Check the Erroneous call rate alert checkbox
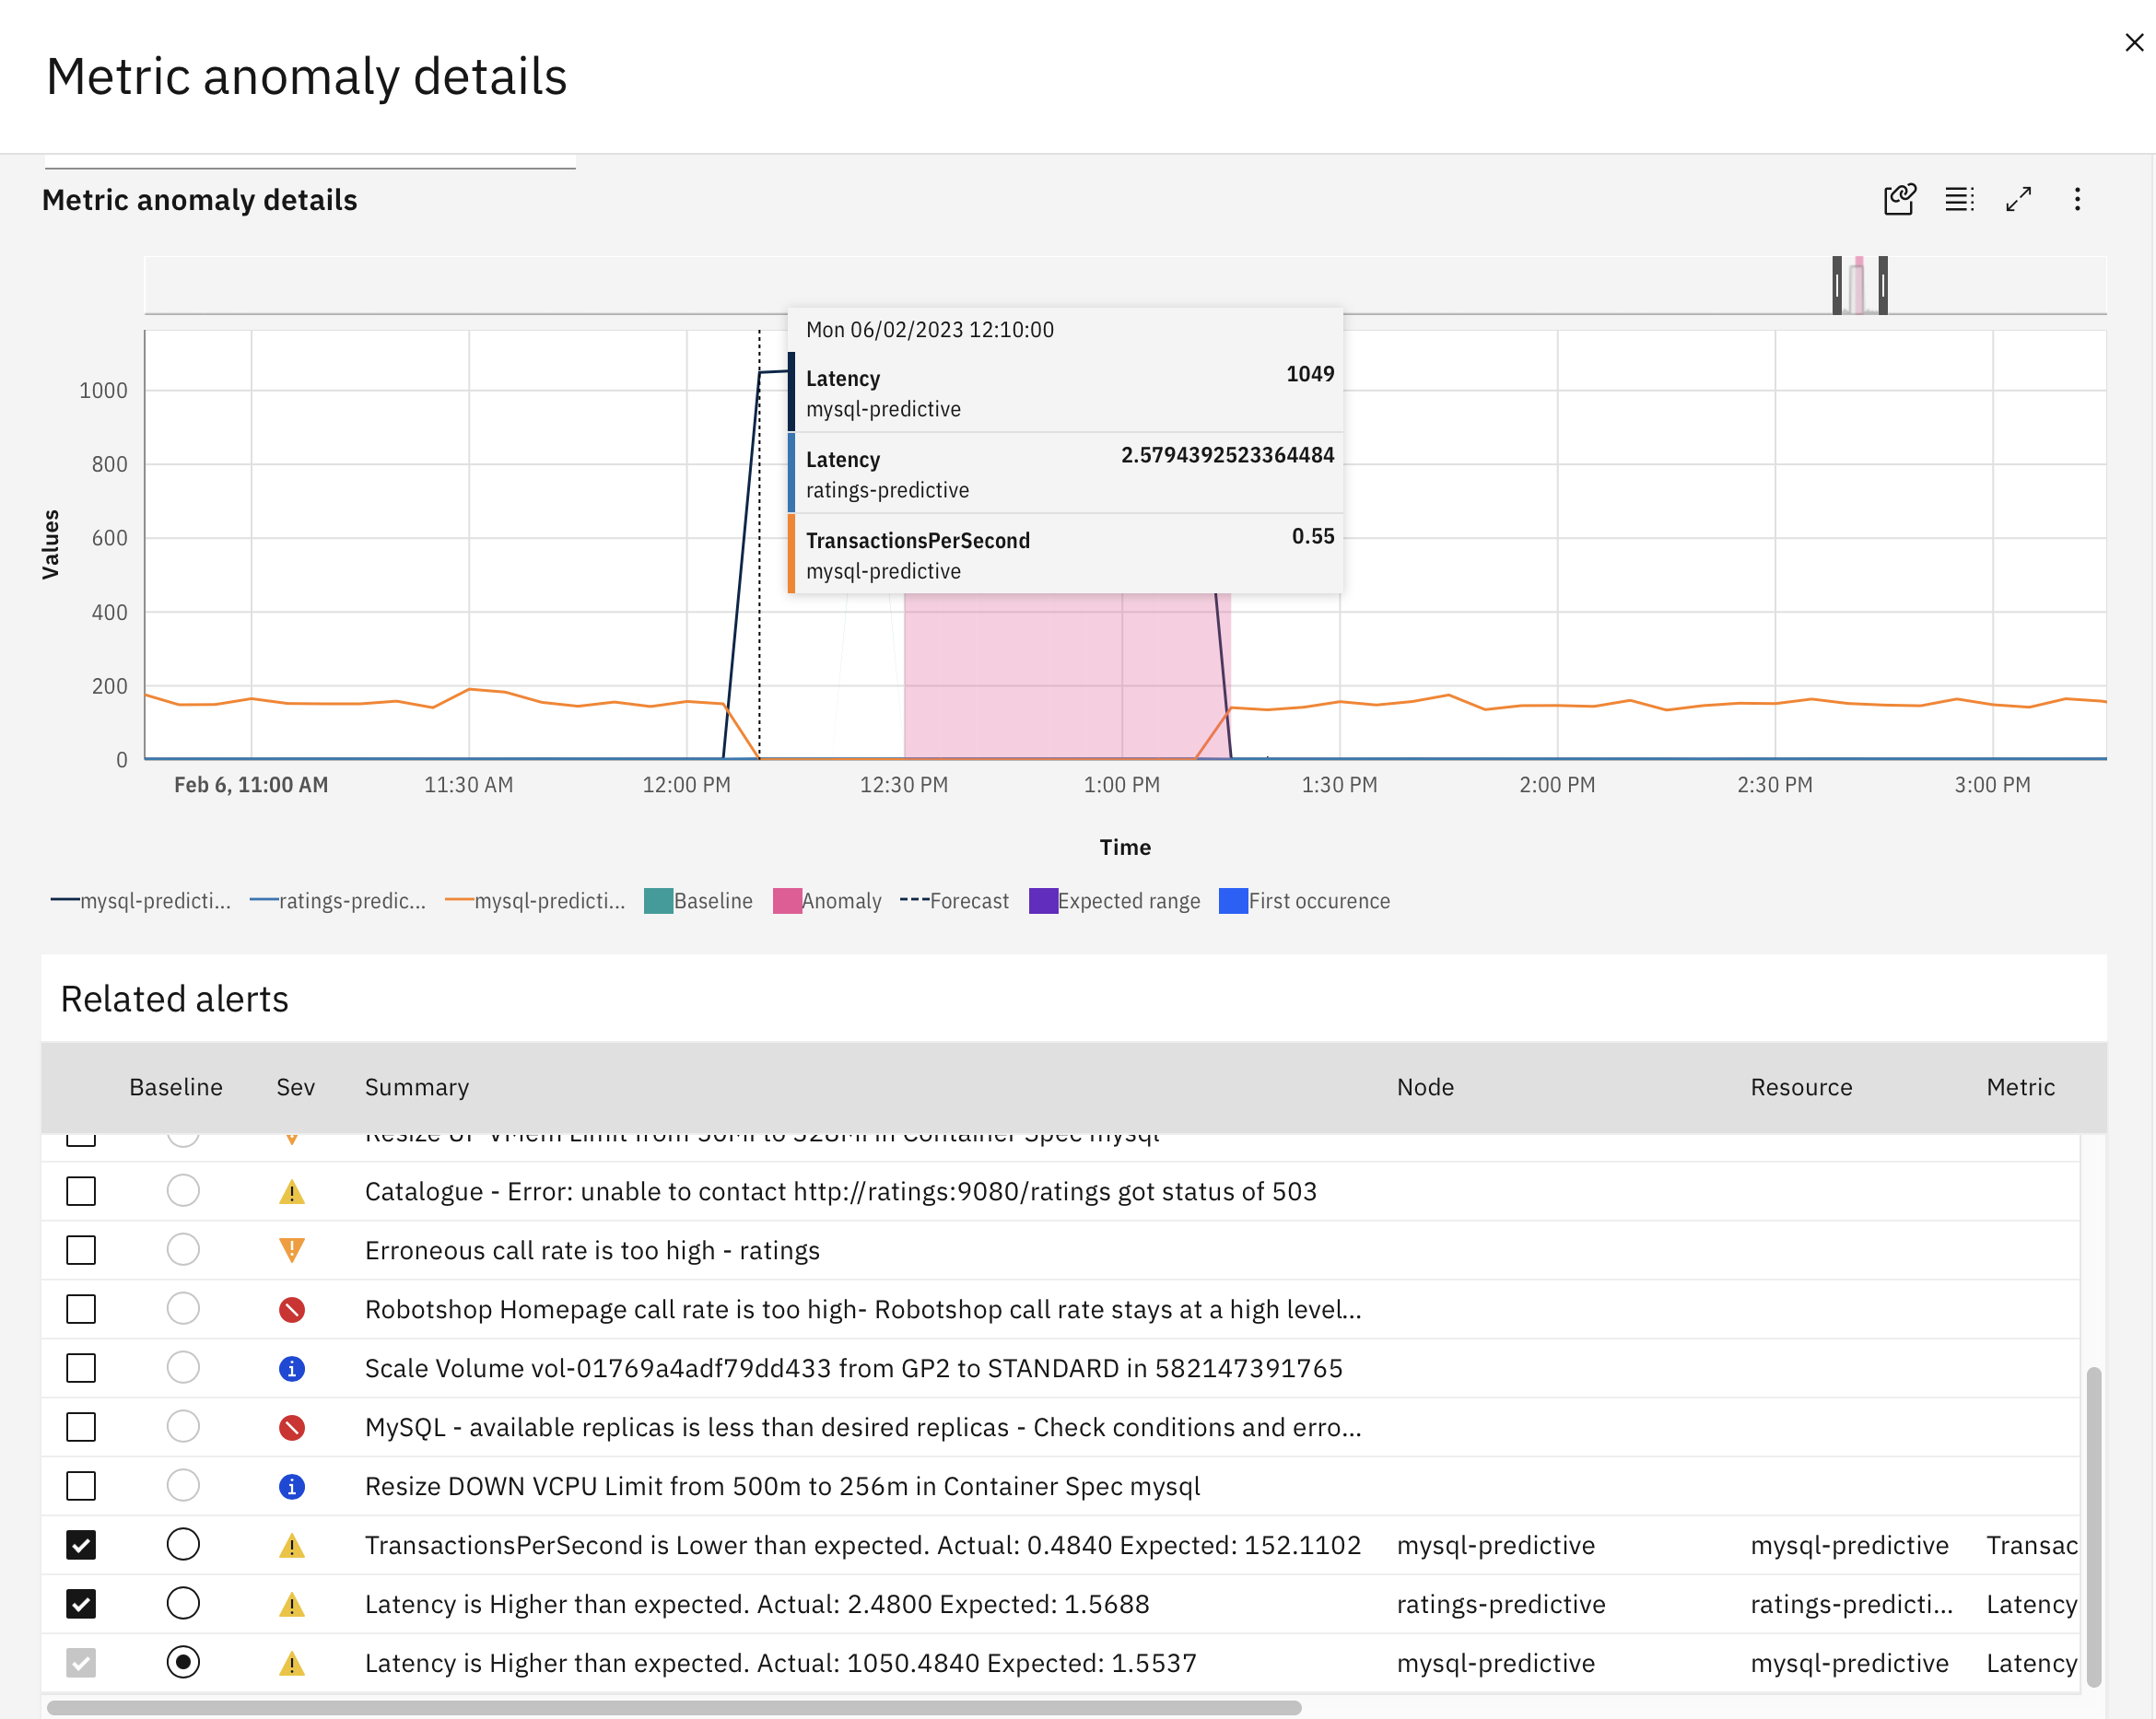Image resolution: width=2156 pixels, height=1719 pixels. (x=81, y=1250)
